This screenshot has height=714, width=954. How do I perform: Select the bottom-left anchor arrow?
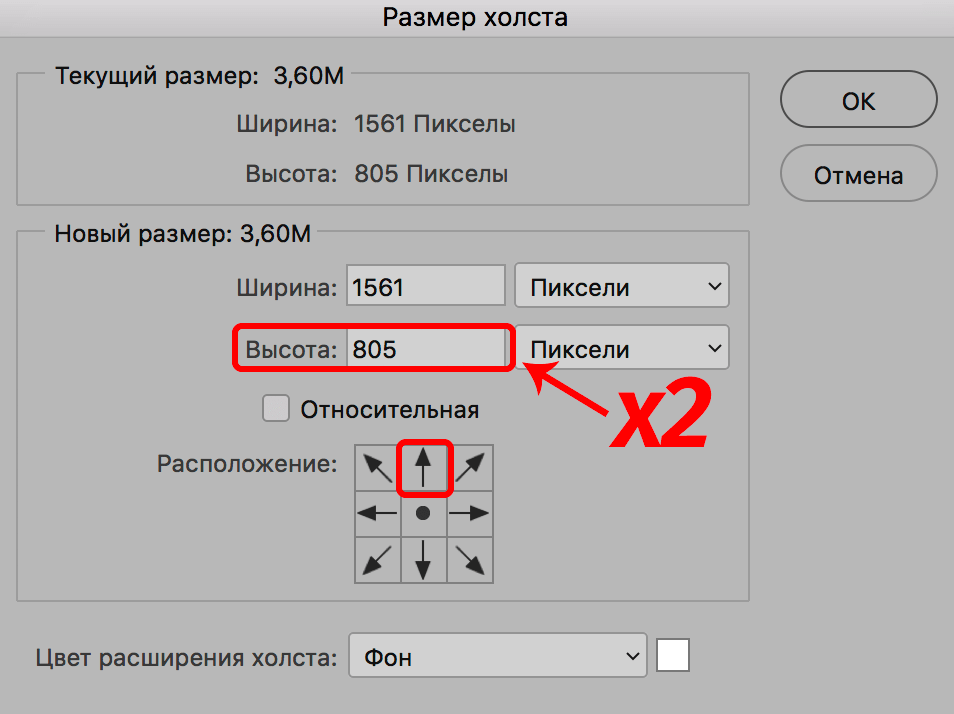(377, 559)
